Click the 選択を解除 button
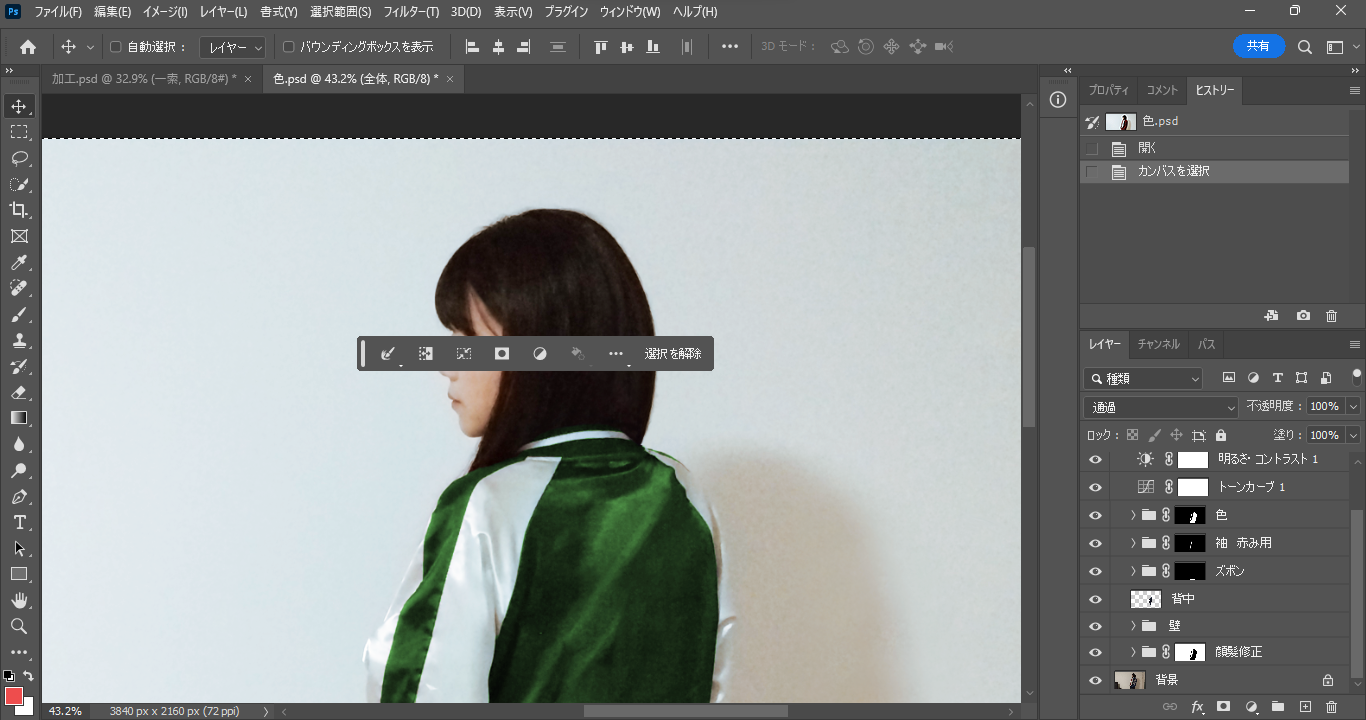1366x720 pixels. click(x=673, y=354)
